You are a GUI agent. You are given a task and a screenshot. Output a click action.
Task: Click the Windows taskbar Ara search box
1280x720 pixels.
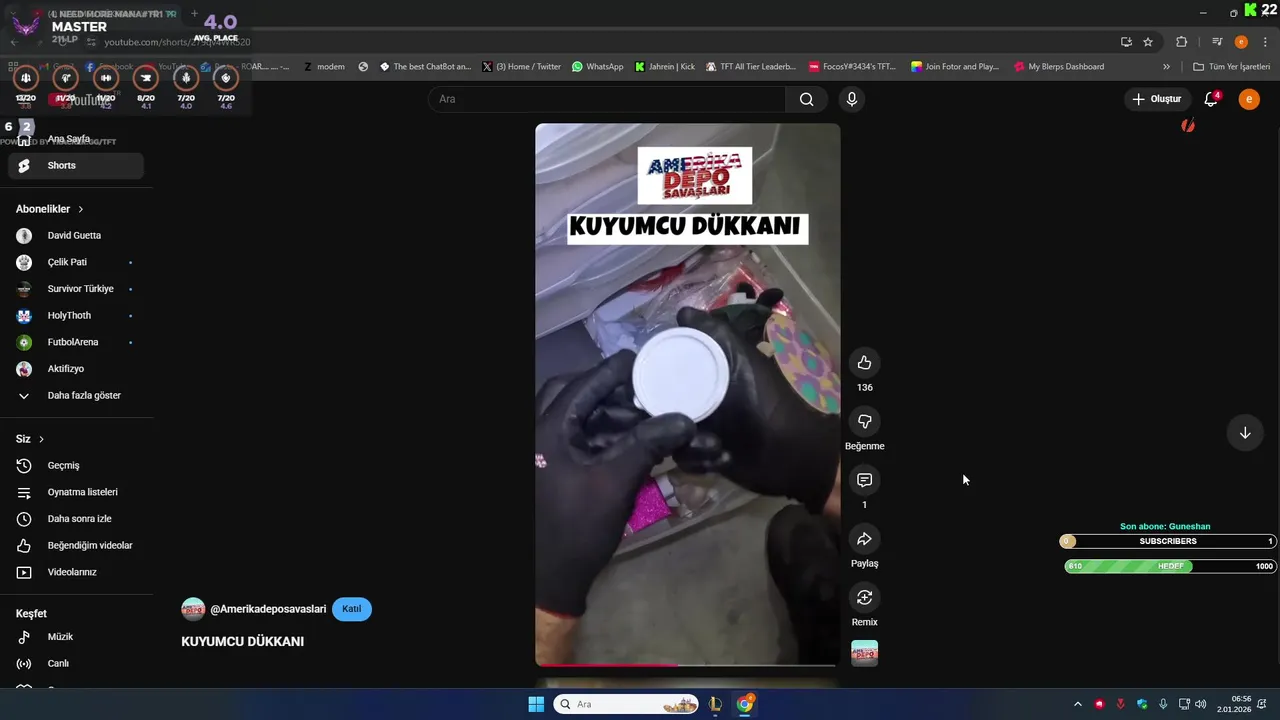click(x=626, y=704)
